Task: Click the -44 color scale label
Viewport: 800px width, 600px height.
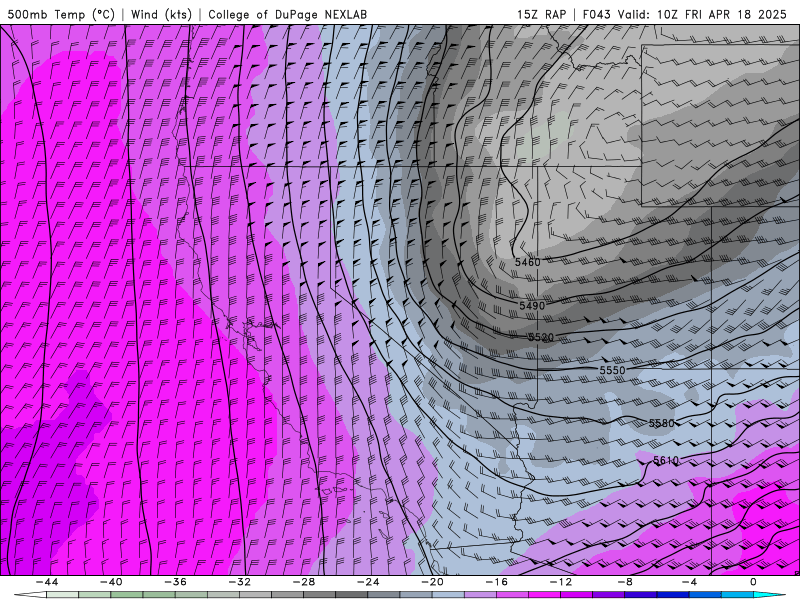Action: 47,582
